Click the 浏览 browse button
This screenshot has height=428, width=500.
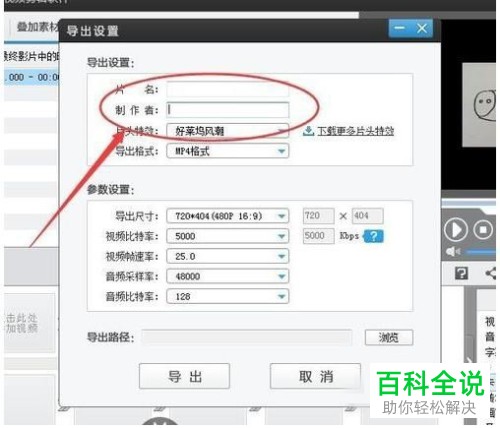point(389,338)
